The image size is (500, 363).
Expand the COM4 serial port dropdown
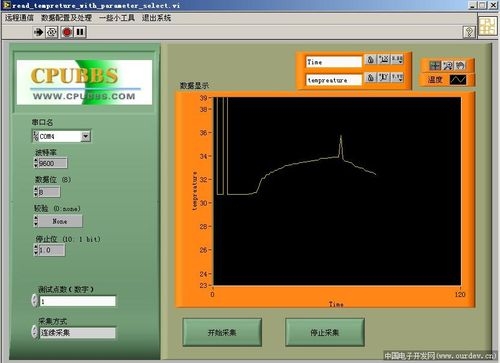tap(86, 136)
